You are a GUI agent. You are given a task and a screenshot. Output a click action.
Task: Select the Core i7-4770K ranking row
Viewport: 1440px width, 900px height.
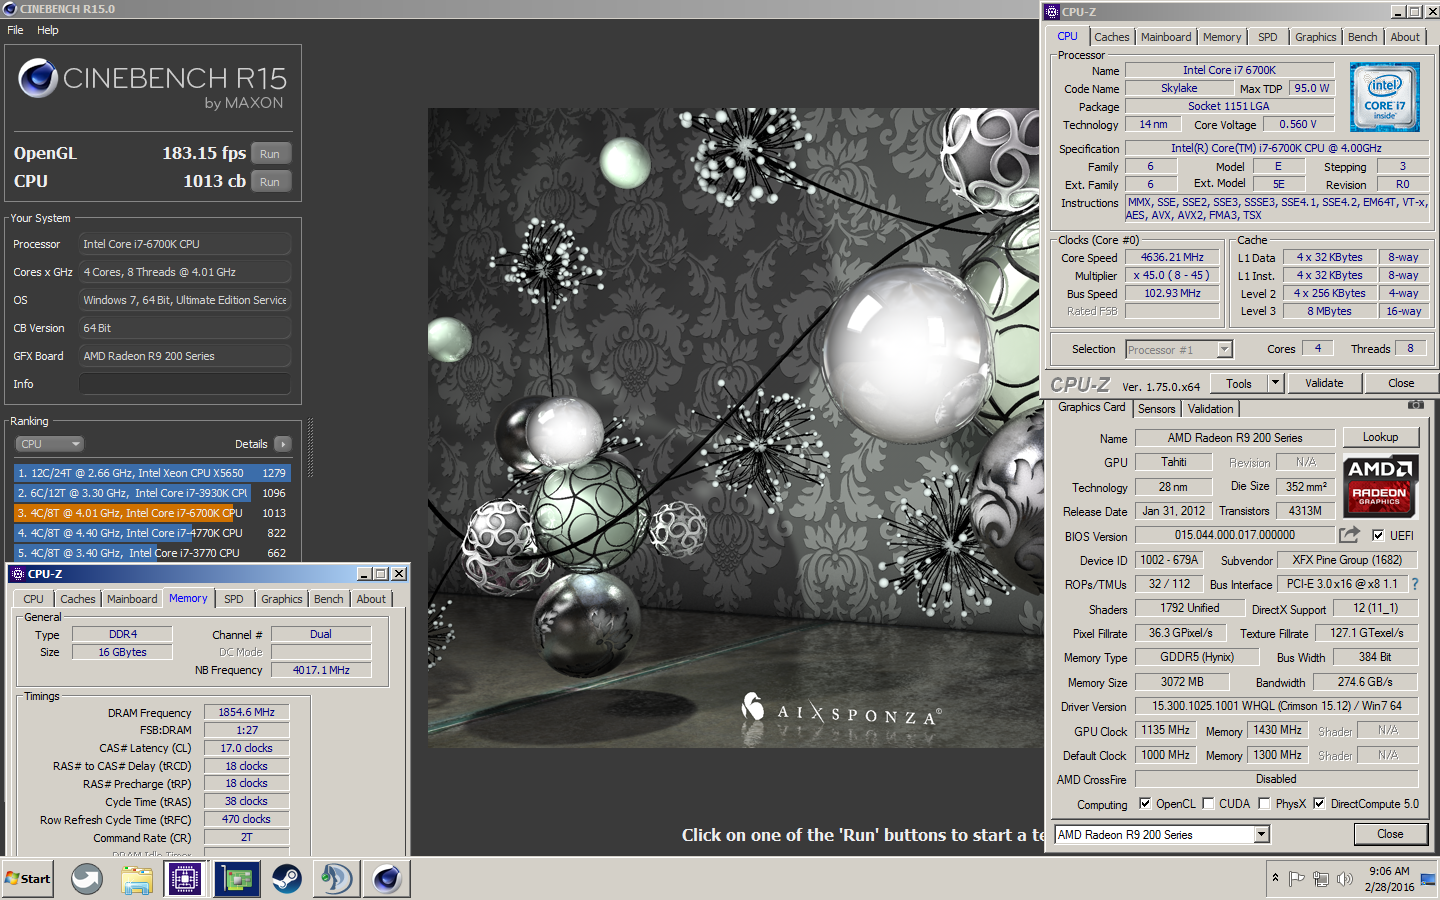(x=152, y=533)
